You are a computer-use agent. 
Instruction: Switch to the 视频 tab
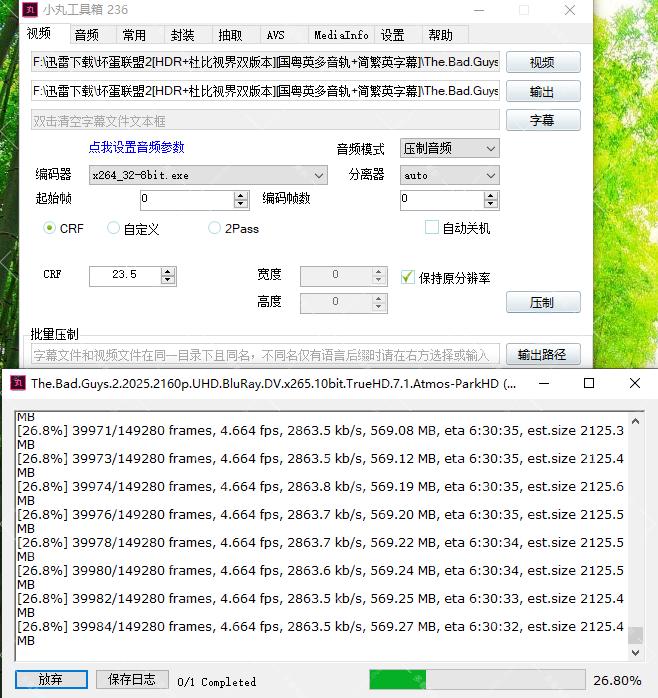(39, 33)
